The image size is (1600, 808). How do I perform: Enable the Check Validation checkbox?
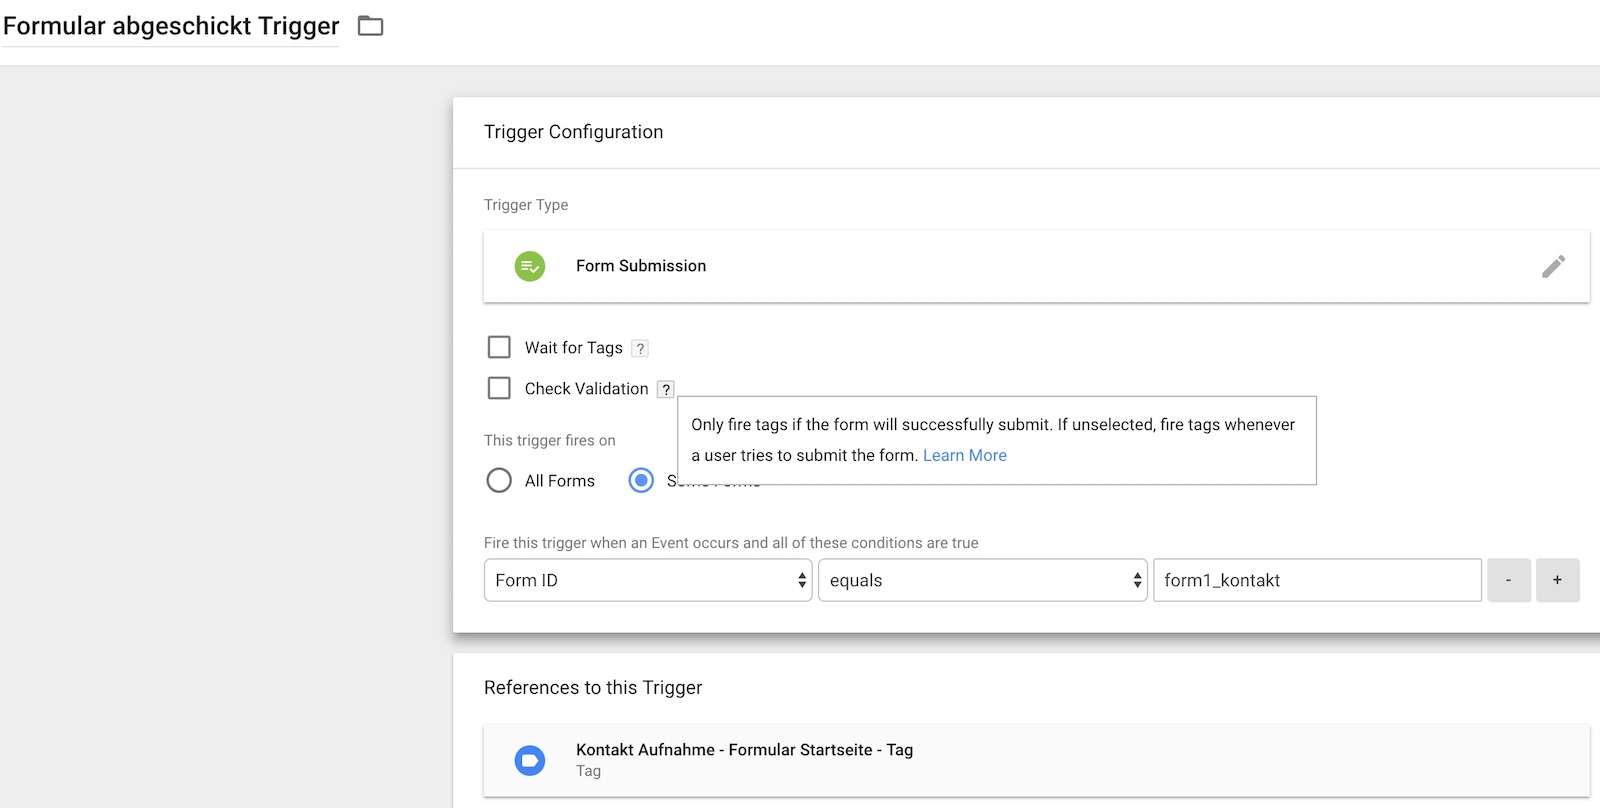tap(499, 388)
